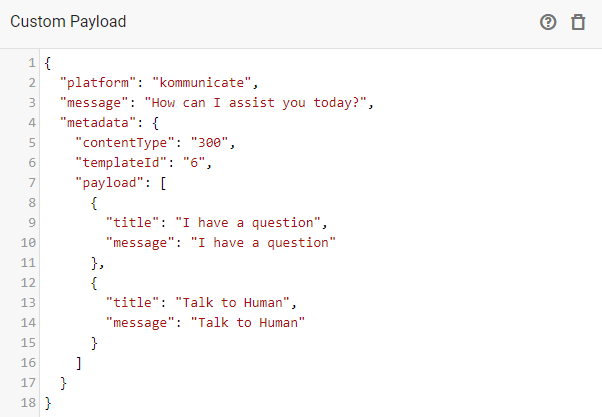The height and width of the screenshot is (417, 602).
Task: Delete the custom payload with trash icon
Action: [x=578, y=22]
